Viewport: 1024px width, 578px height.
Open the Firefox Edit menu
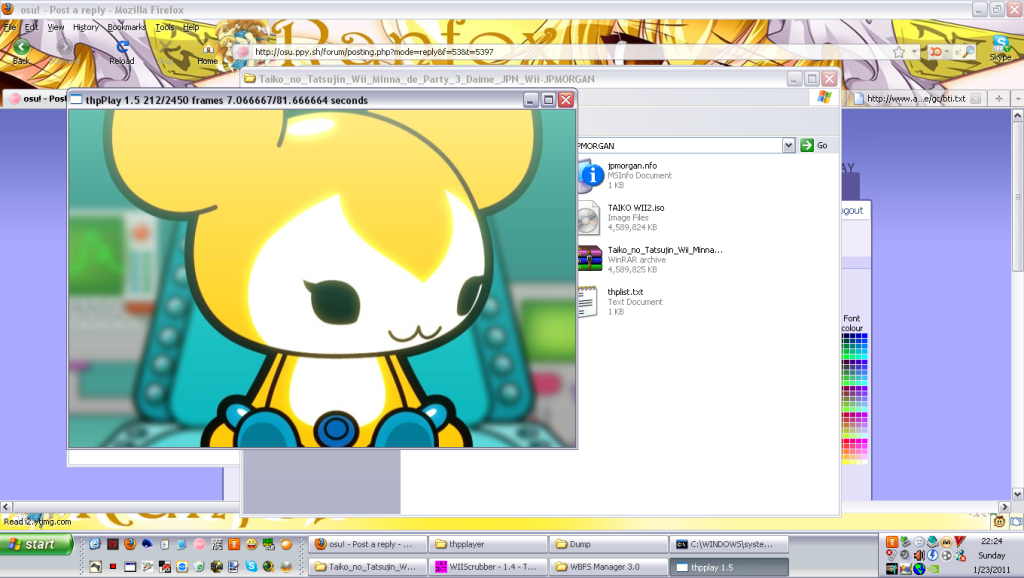click(x=31, y=27)
